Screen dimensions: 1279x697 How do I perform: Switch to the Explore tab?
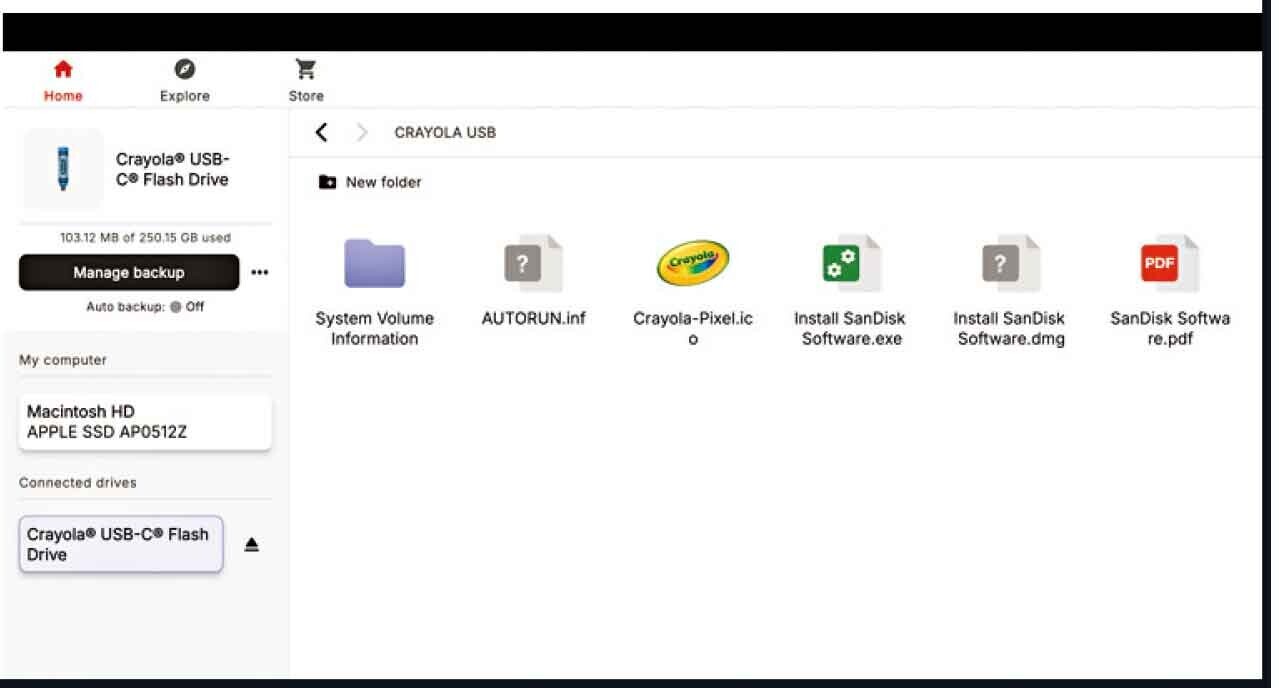pyautogui.click(x=185, y=81)
